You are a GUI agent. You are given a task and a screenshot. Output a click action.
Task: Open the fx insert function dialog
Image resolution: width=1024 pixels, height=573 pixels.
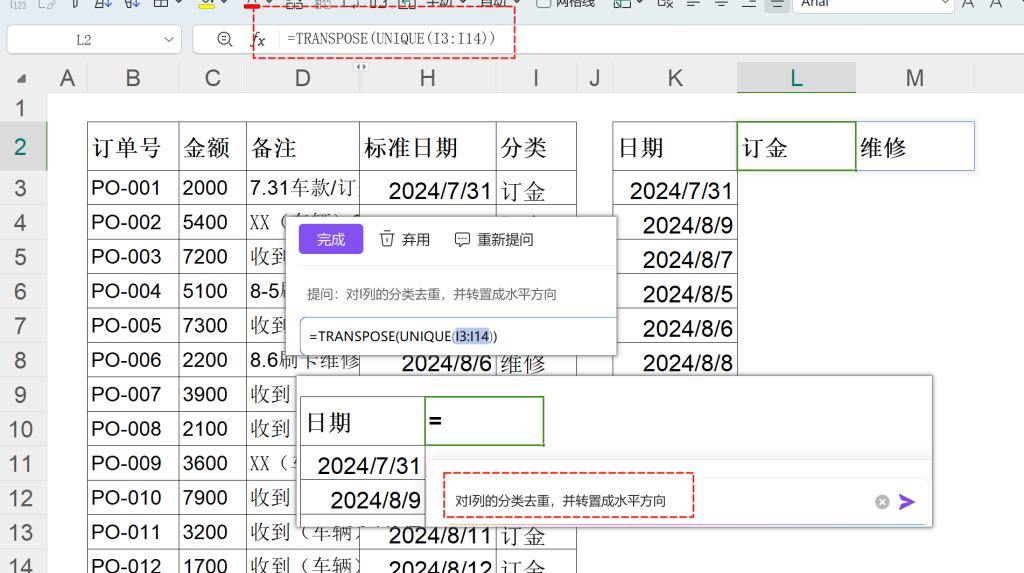coord(259,40)
